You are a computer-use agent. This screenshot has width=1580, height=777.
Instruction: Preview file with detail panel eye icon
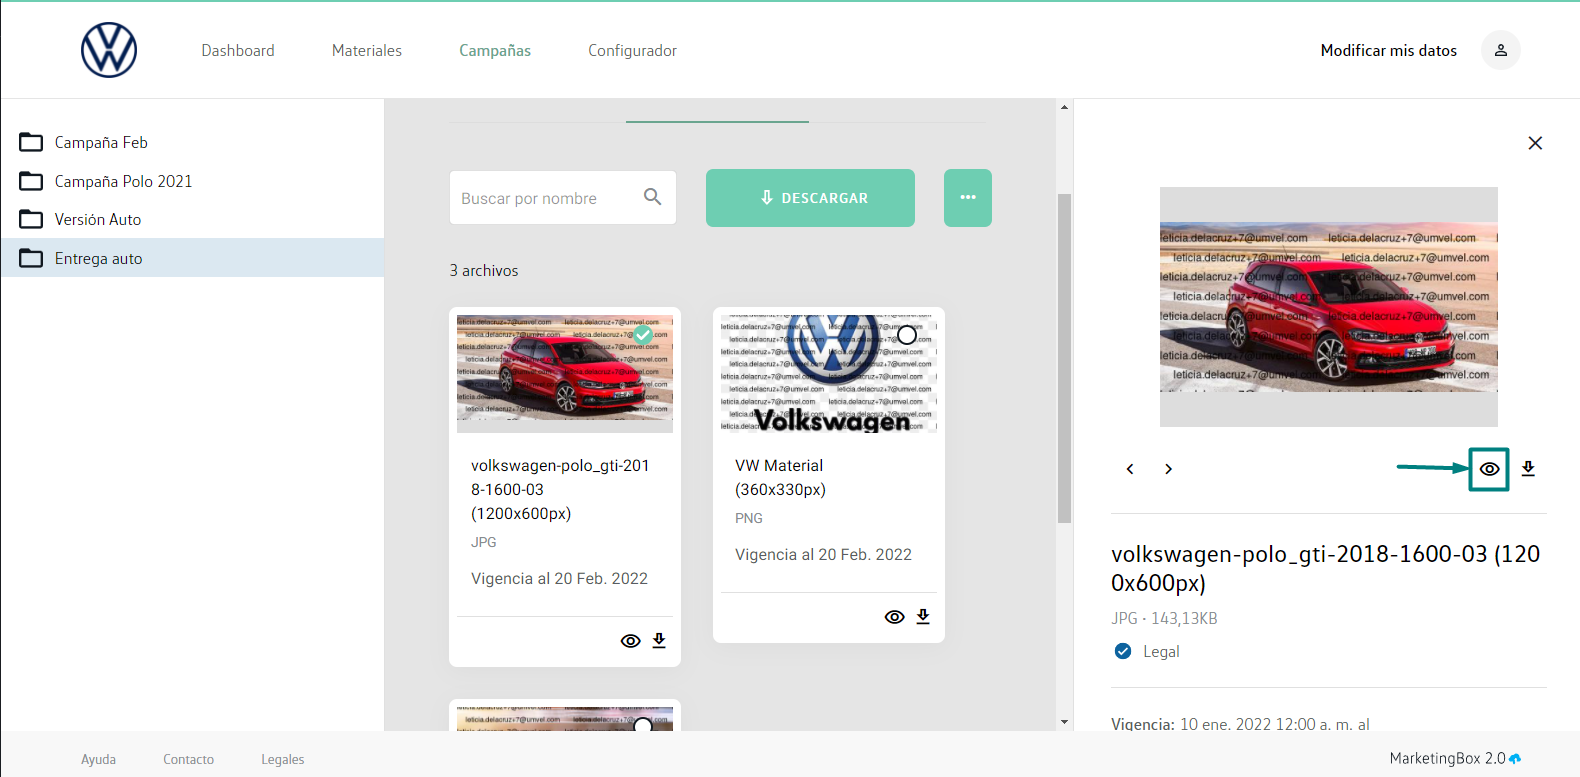(x=1489, y=469)
